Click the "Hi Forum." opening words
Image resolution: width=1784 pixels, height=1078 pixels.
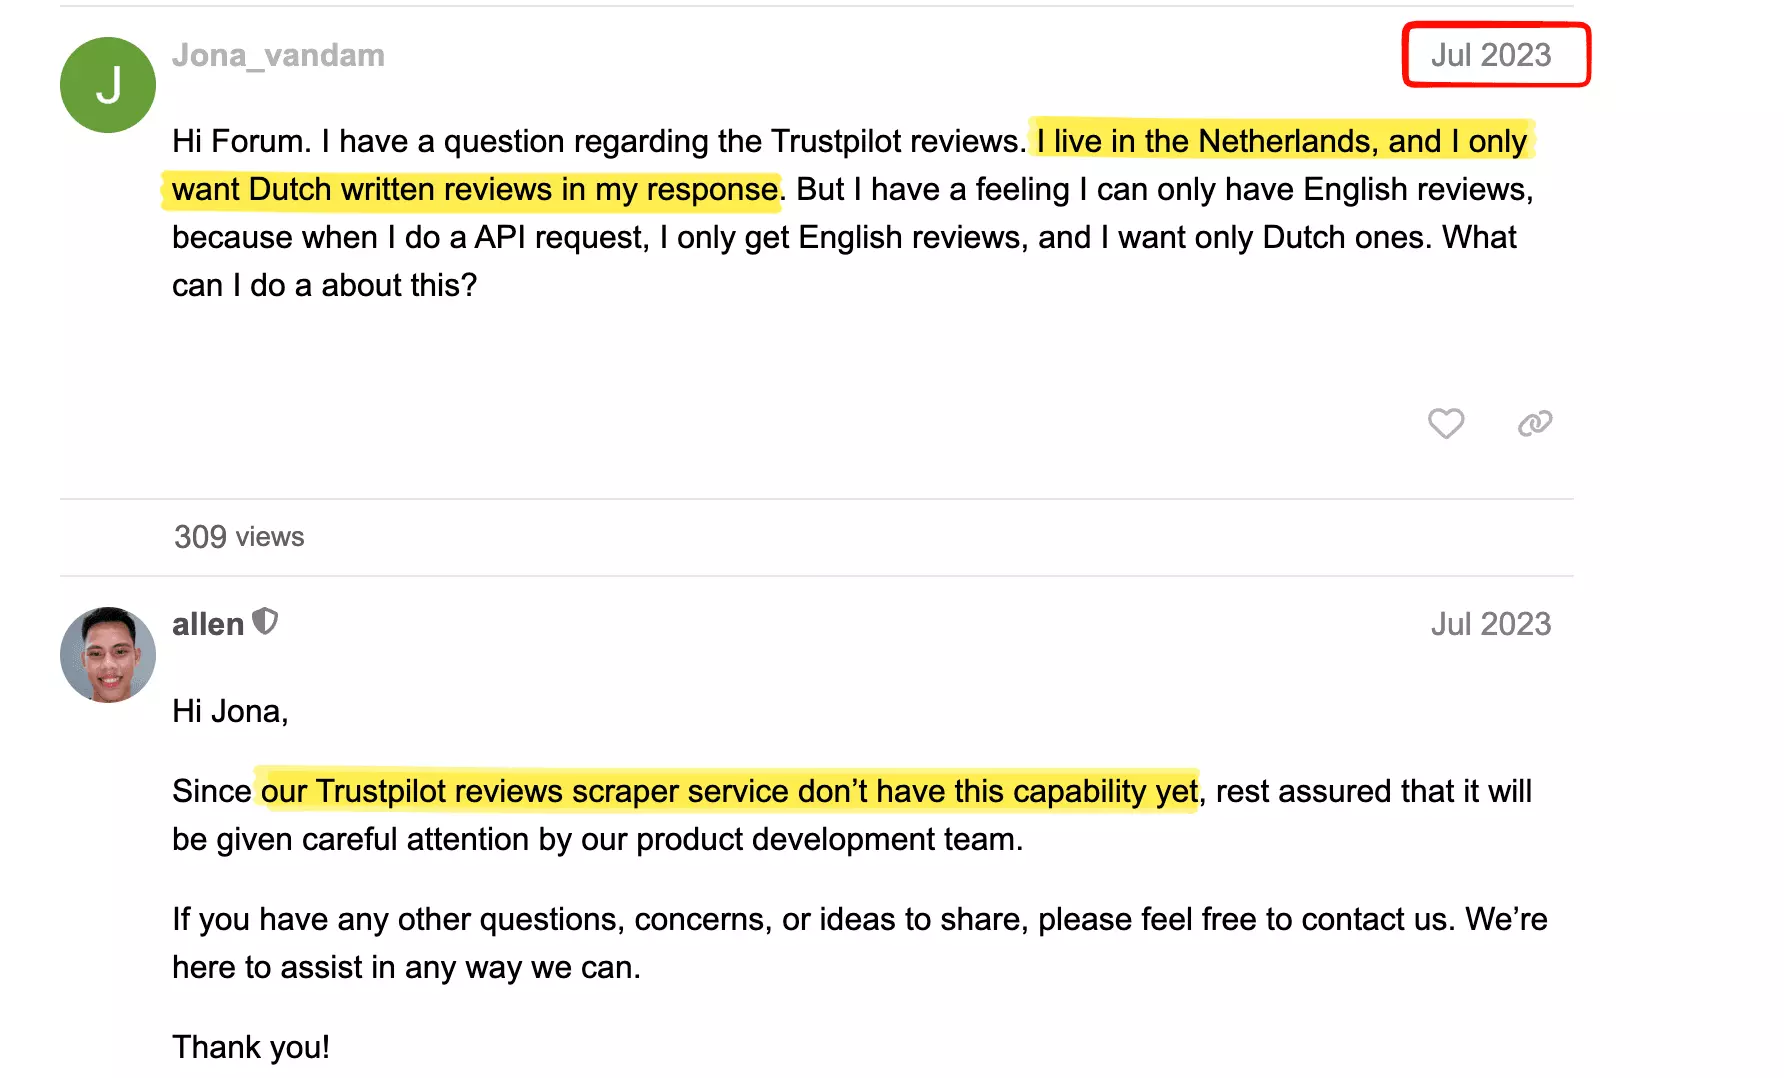240,141
